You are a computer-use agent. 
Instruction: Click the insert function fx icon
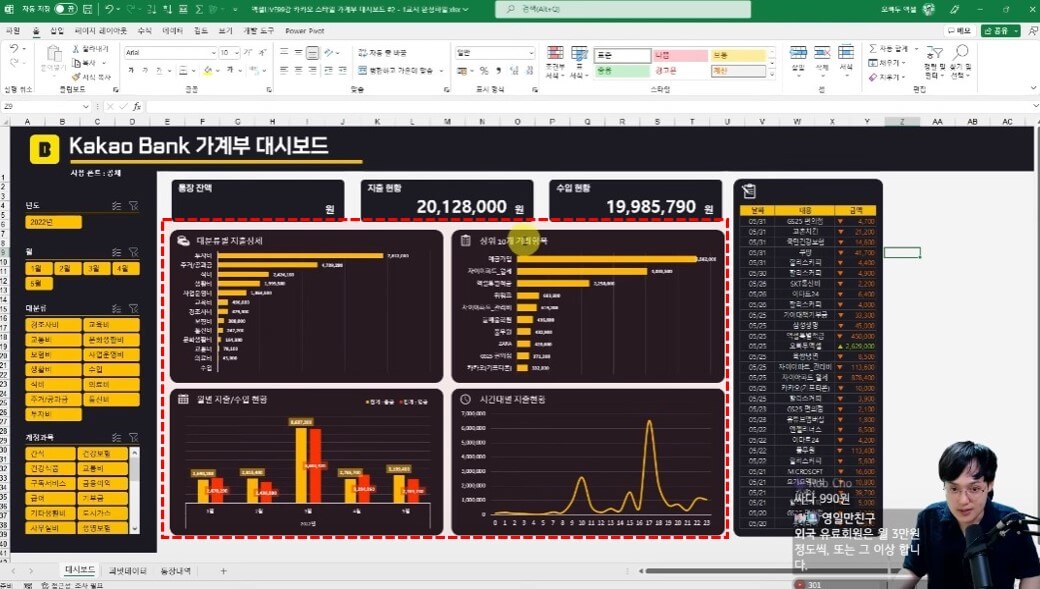coord(137,106)
